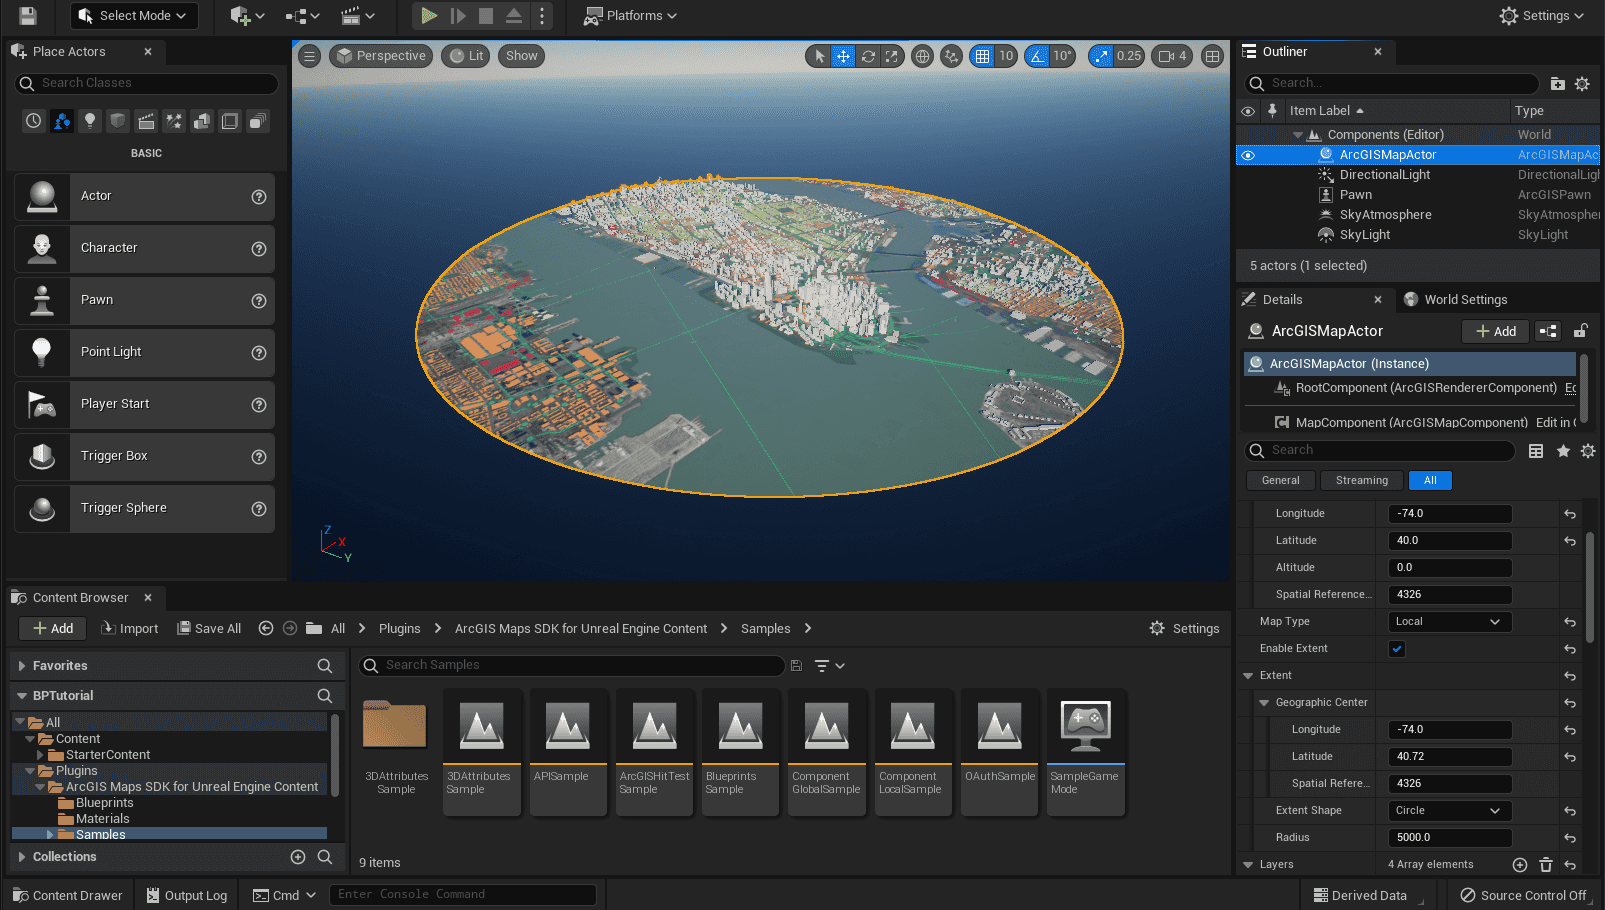
Task: Select the Visual Effects category icon
Action: (x=174, y=120)
